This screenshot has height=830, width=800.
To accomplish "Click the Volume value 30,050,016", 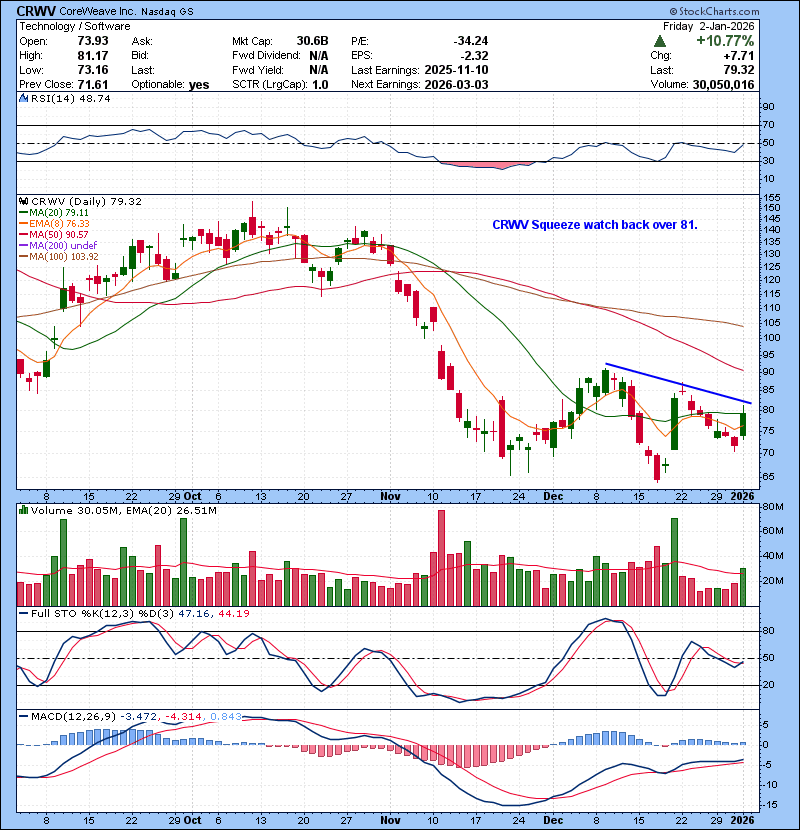I will pos(723,85).
